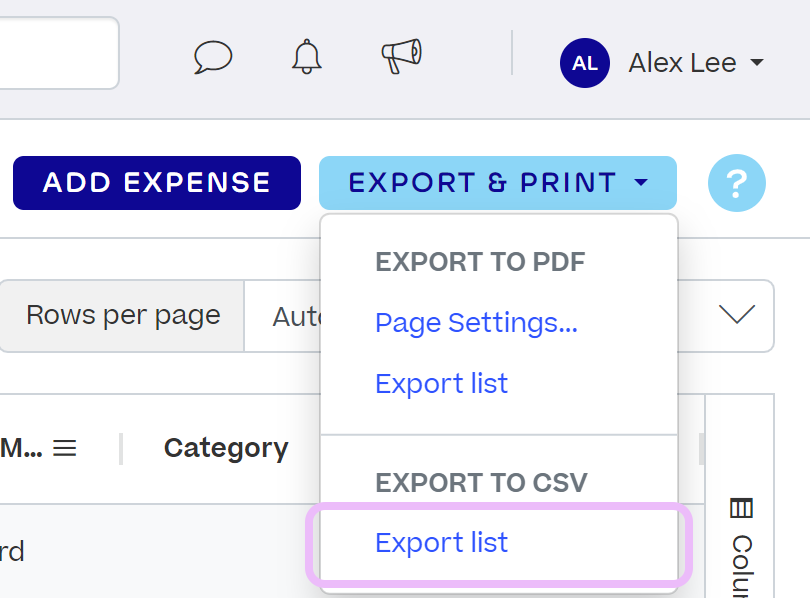Sort by the Category column header
This screenshot has width=810, height=598.
coord(226,448)
